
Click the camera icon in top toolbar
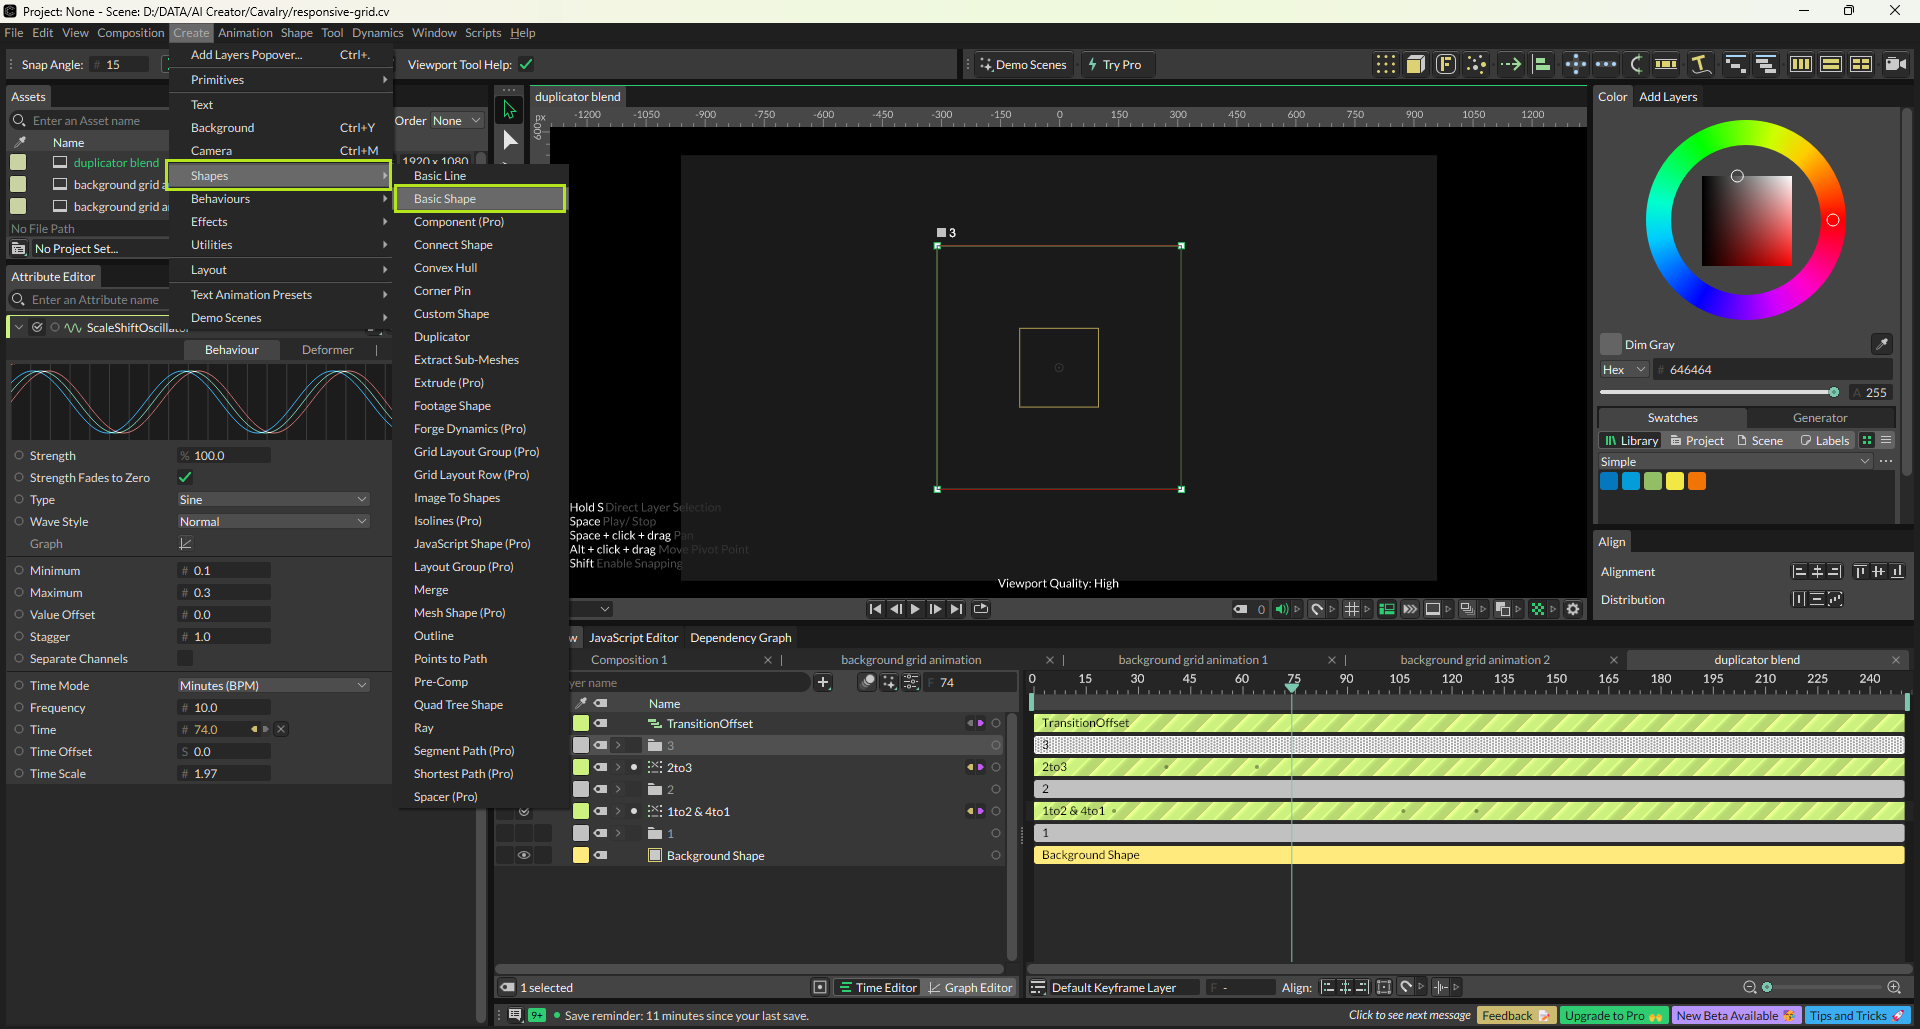[x=1894, y=64]
